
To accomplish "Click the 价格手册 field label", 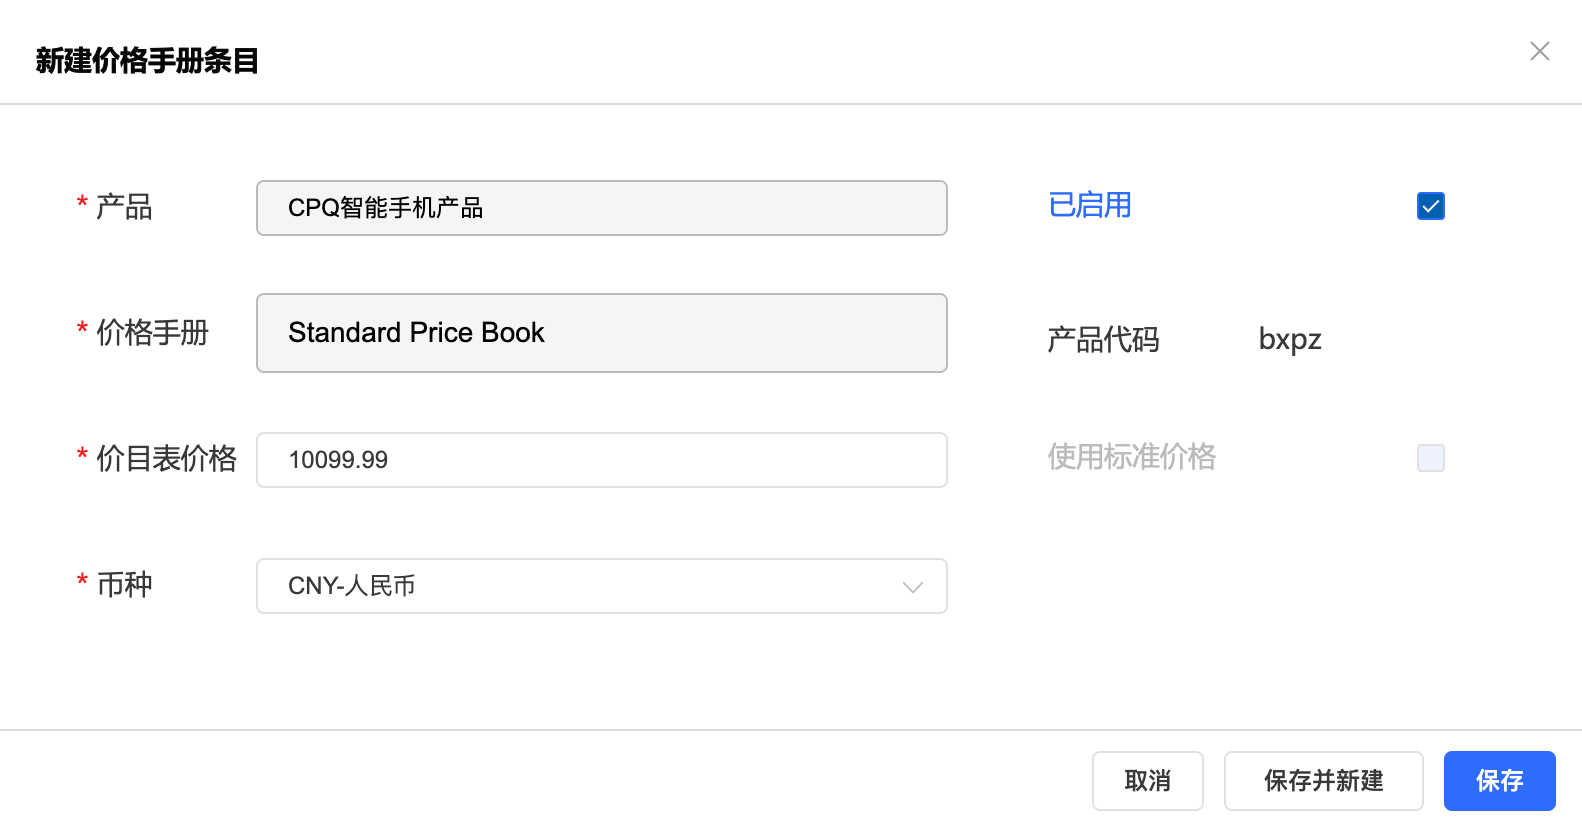I will [152, 333].
